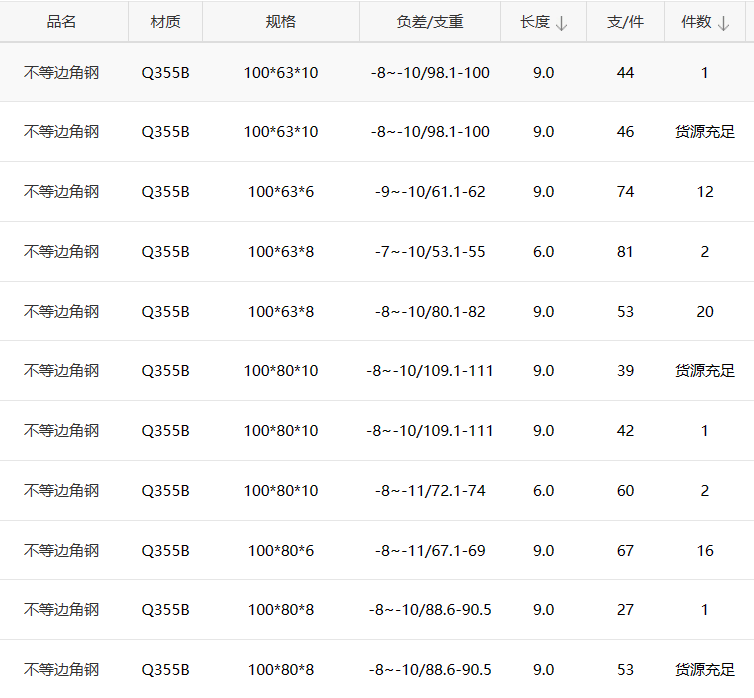The image size is (754, 698).
Task: Select the -7~-10/53.1-55 weight cell
Action: pos(429,252)
